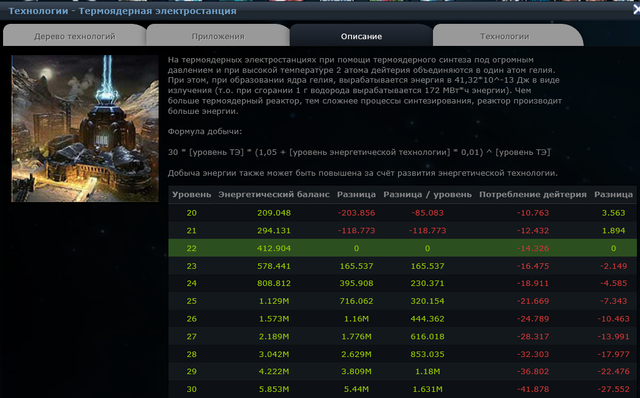Click deuterium consumption -18.911
The image size is (640, 398).
pyautogui.click(x=533, y=283)
